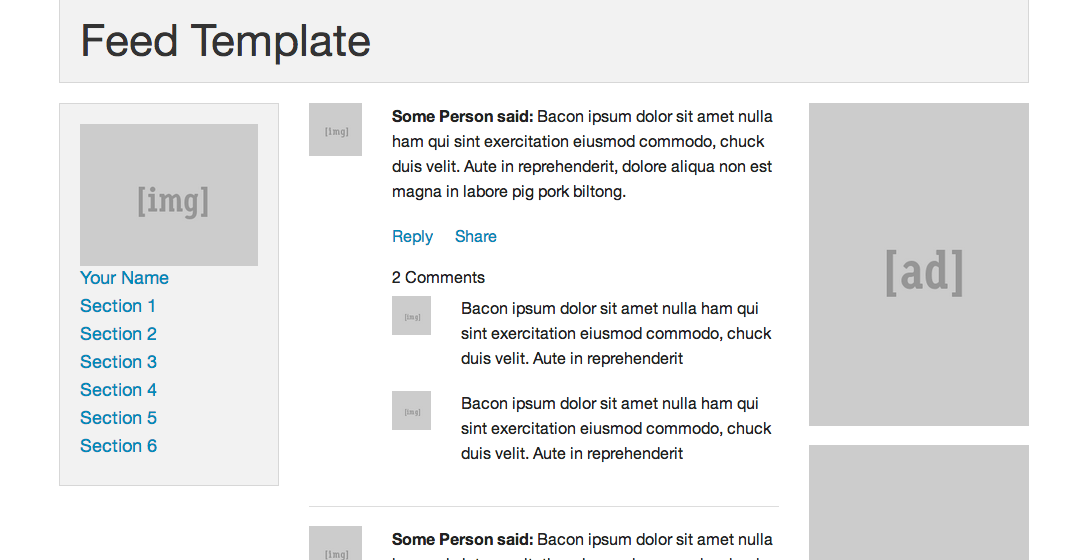Click the Feed Template page heading

[x=225, y=42]
